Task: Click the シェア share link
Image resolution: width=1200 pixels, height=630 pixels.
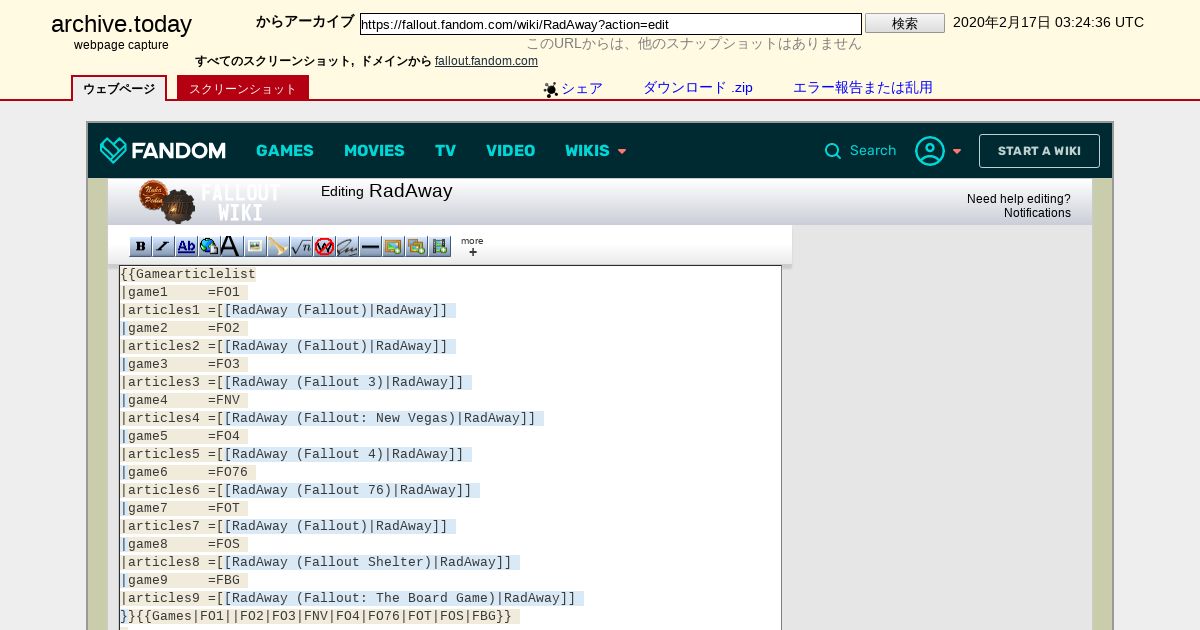Action: click(x=582, y=88)
